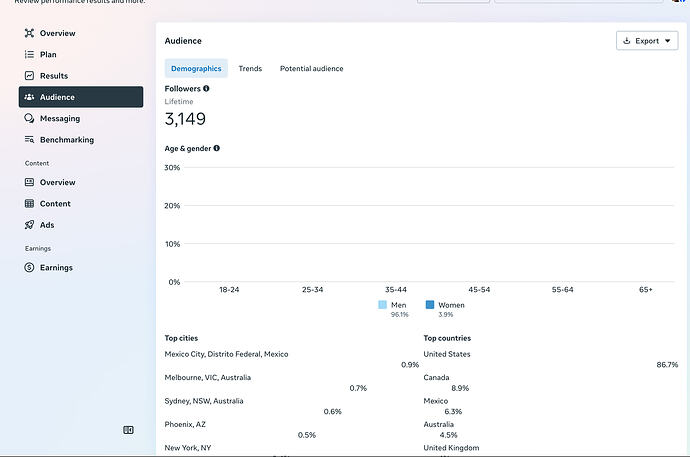The width and height of the screenshot is (690, 457).
Task: Open the Potential audience tab
Action: 312,69
